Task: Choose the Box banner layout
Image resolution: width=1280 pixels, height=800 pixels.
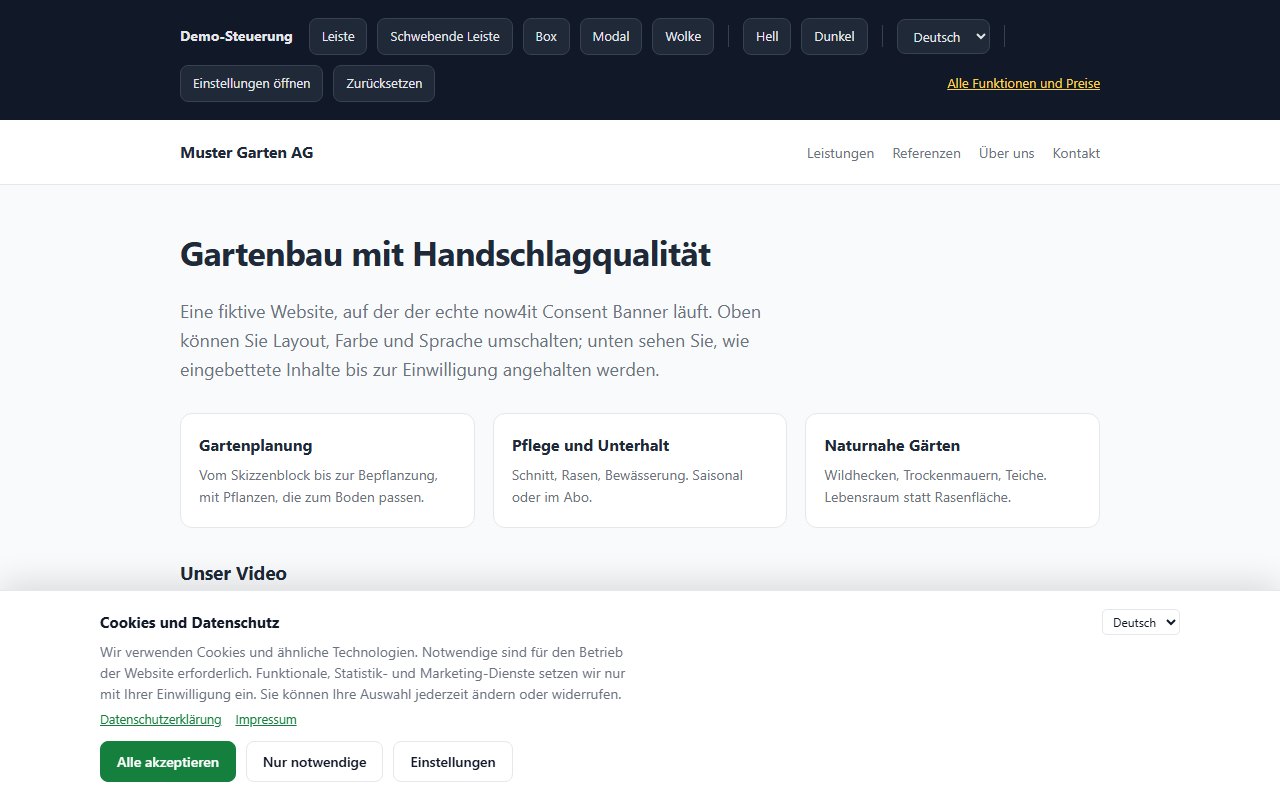Action: pos(546,36)
